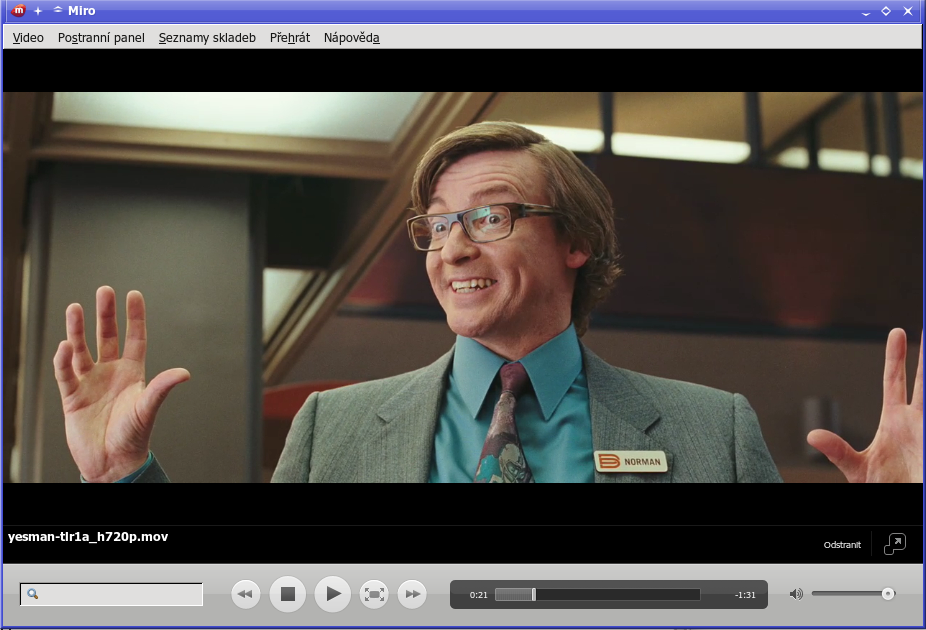This screenshot has width=926, height=630.
Task: Click the yesman-tlr1a_h720p.mov title
Action: click(88, 537)
